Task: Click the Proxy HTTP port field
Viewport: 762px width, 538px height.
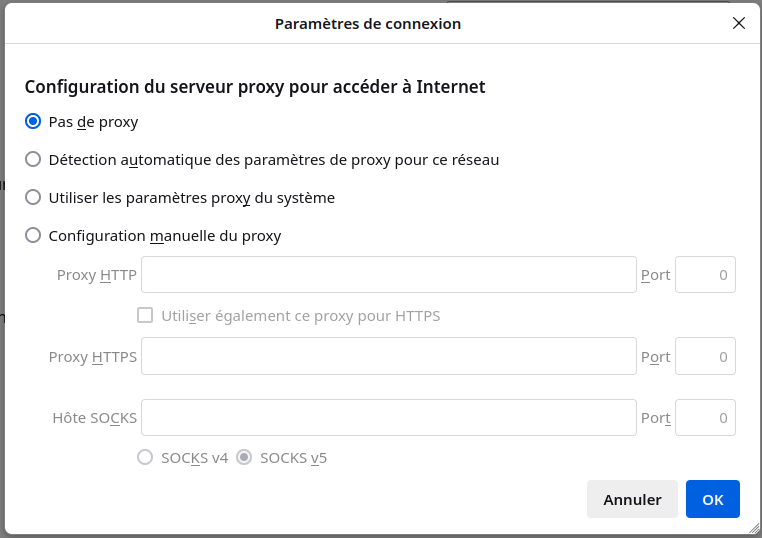Action: 705,275
